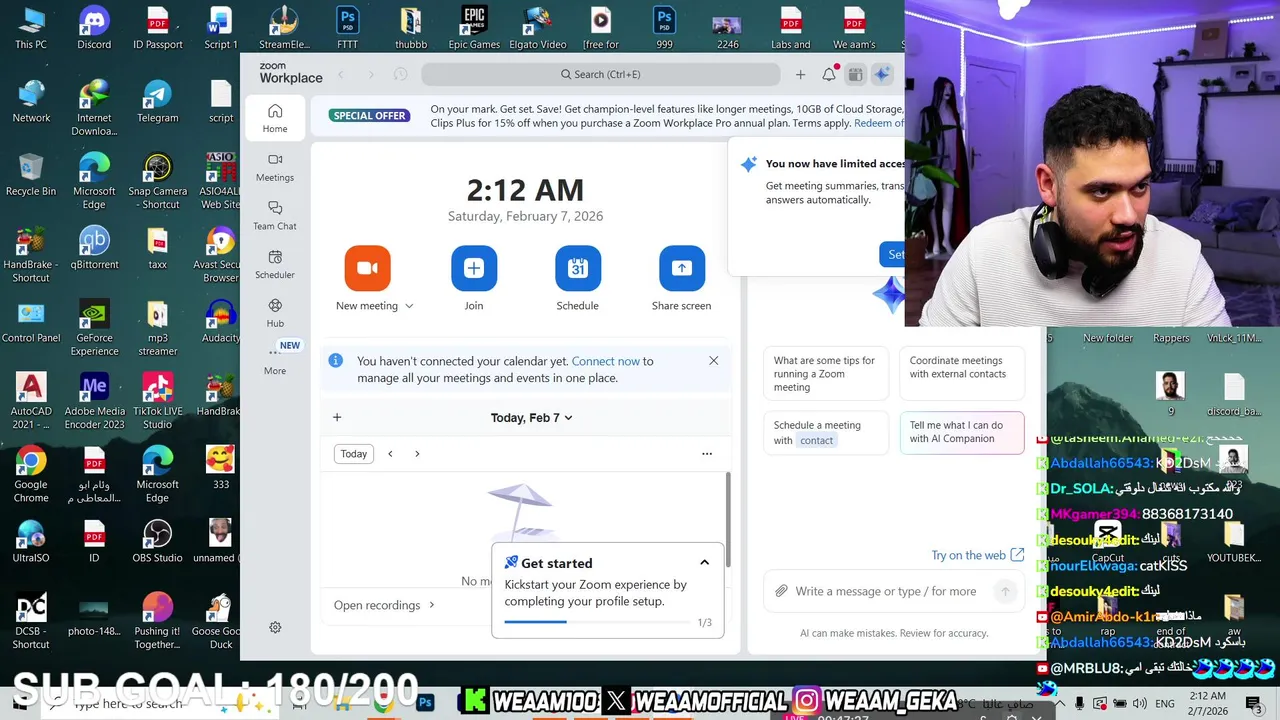Click the Zoom search field

coord(600,74)
